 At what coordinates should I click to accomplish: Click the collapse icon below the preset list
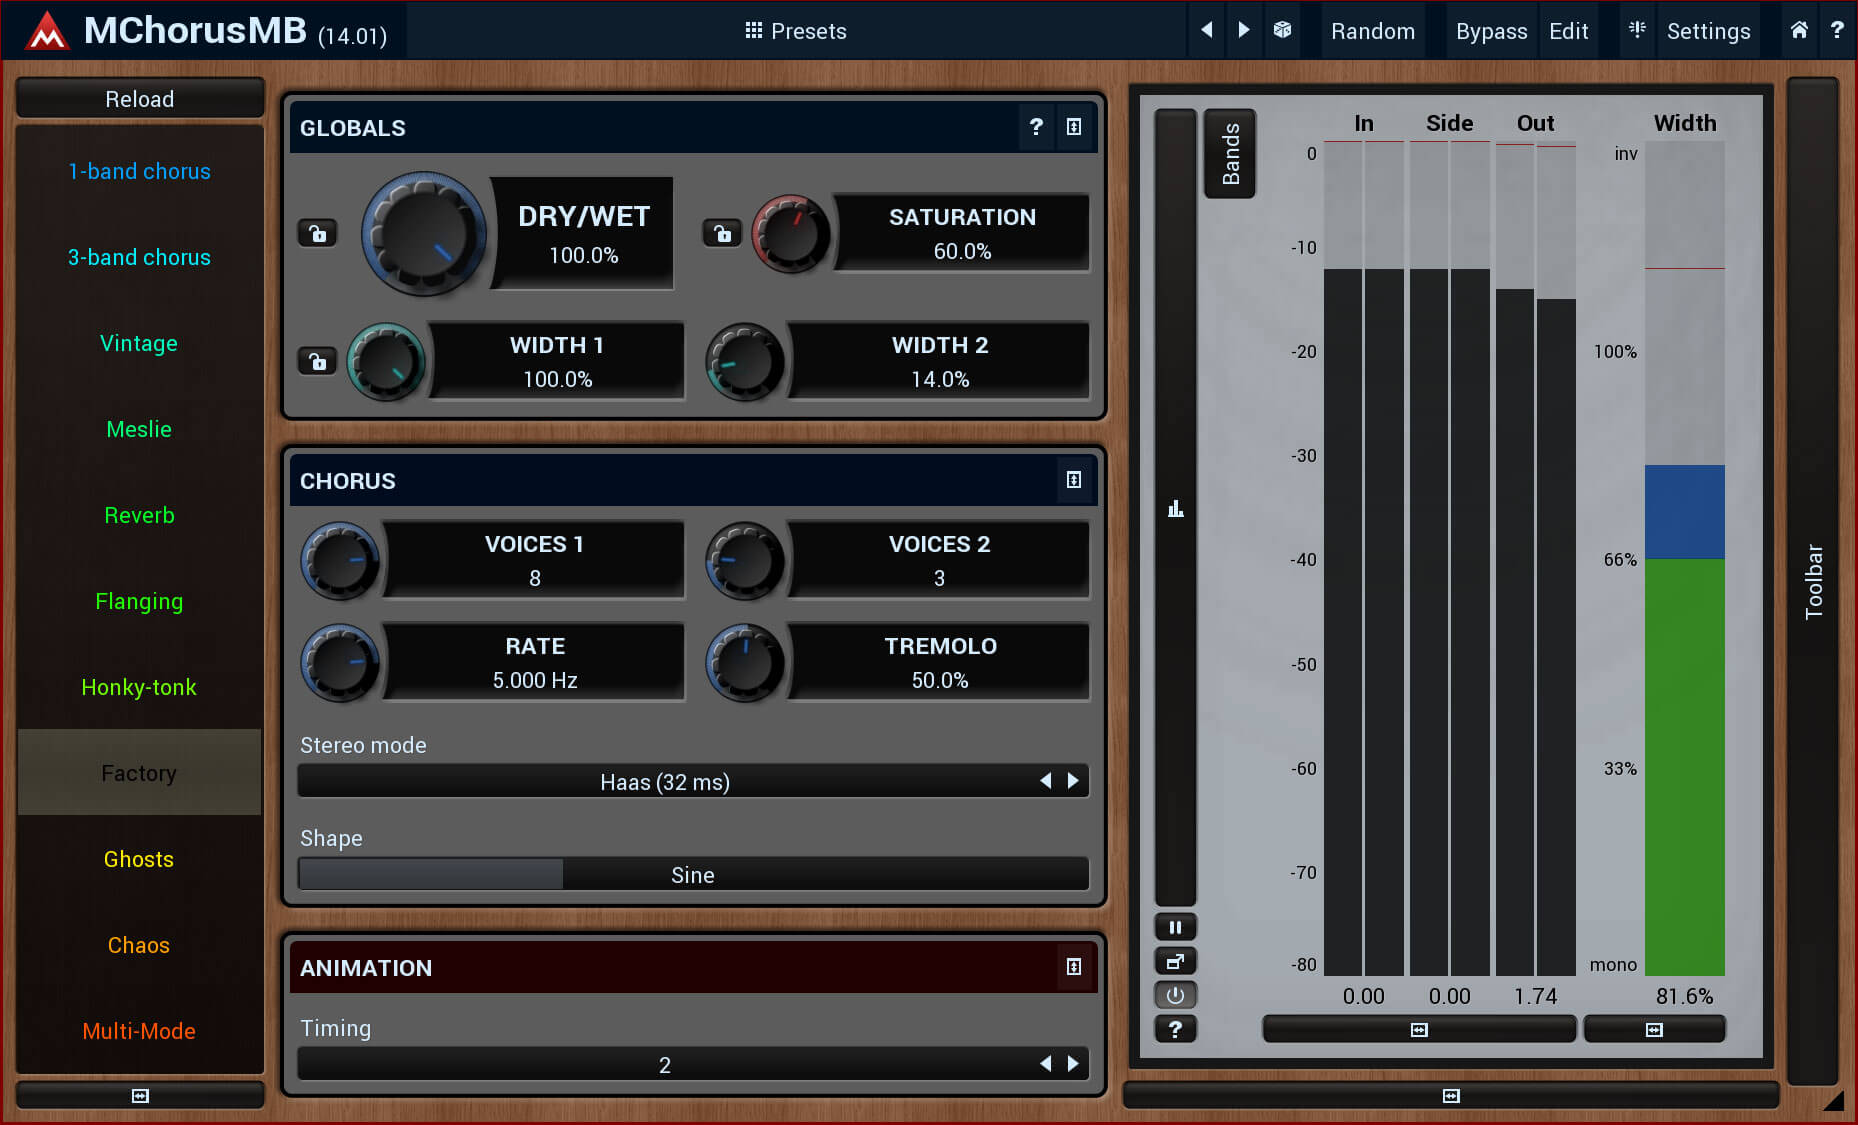point(140,1096)
